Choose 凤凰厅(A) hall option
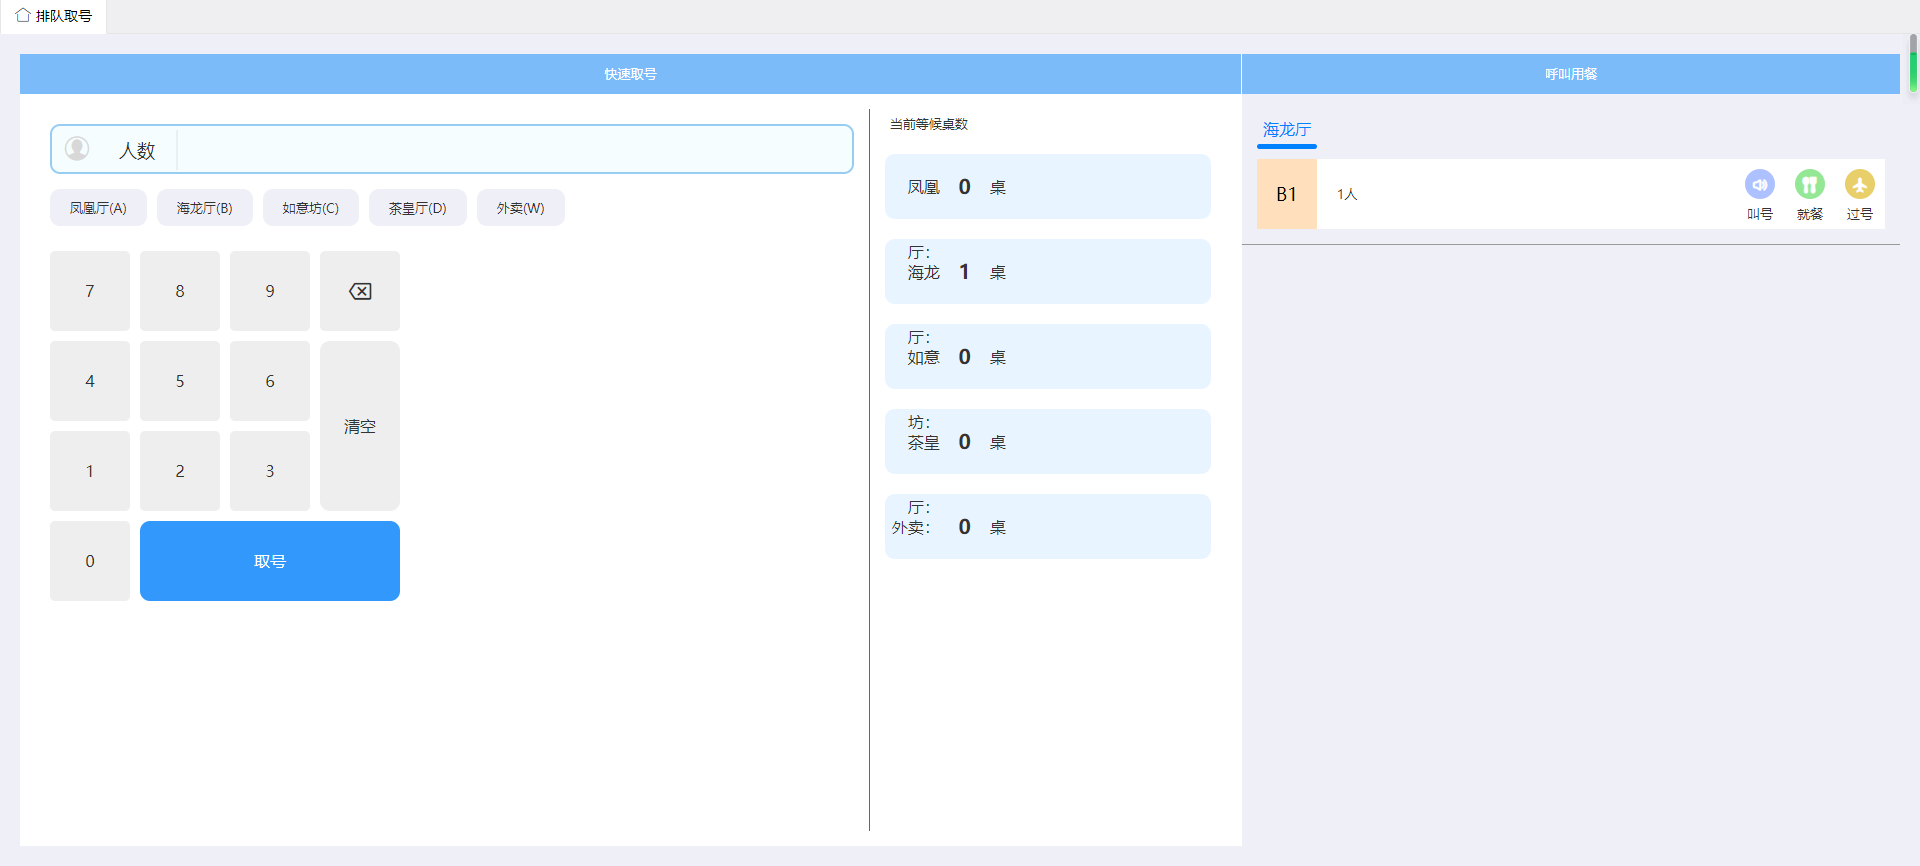 point(98,208)
